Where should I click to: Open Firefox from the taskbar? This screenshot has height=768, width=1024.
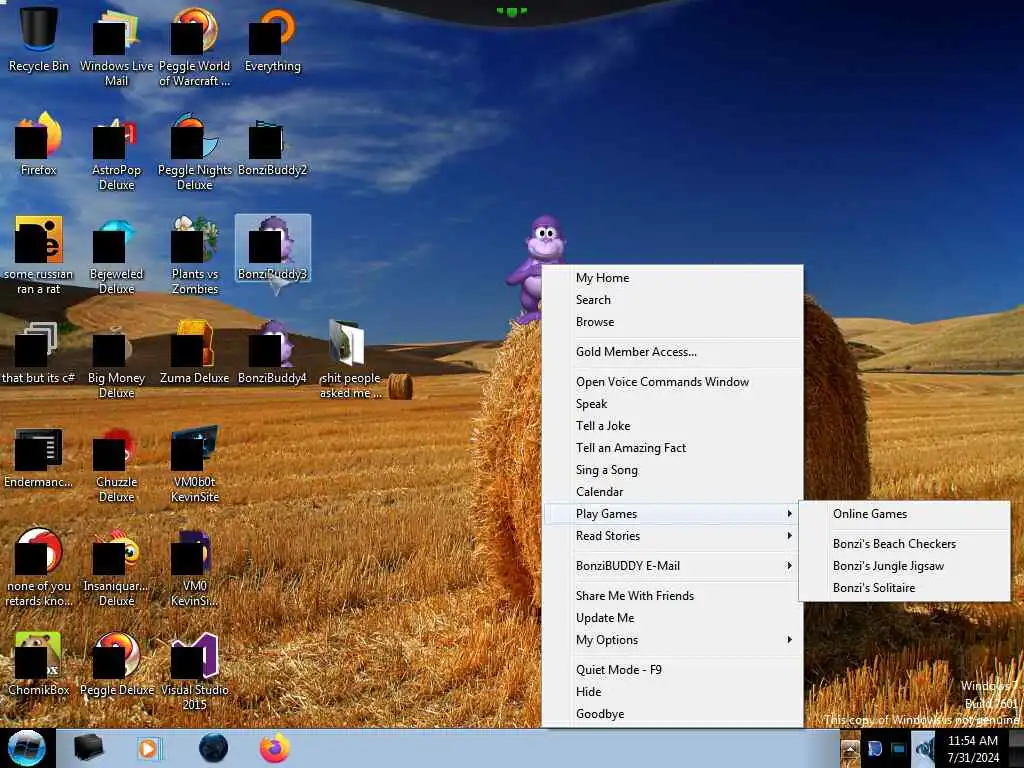click(x=275, y=748)
